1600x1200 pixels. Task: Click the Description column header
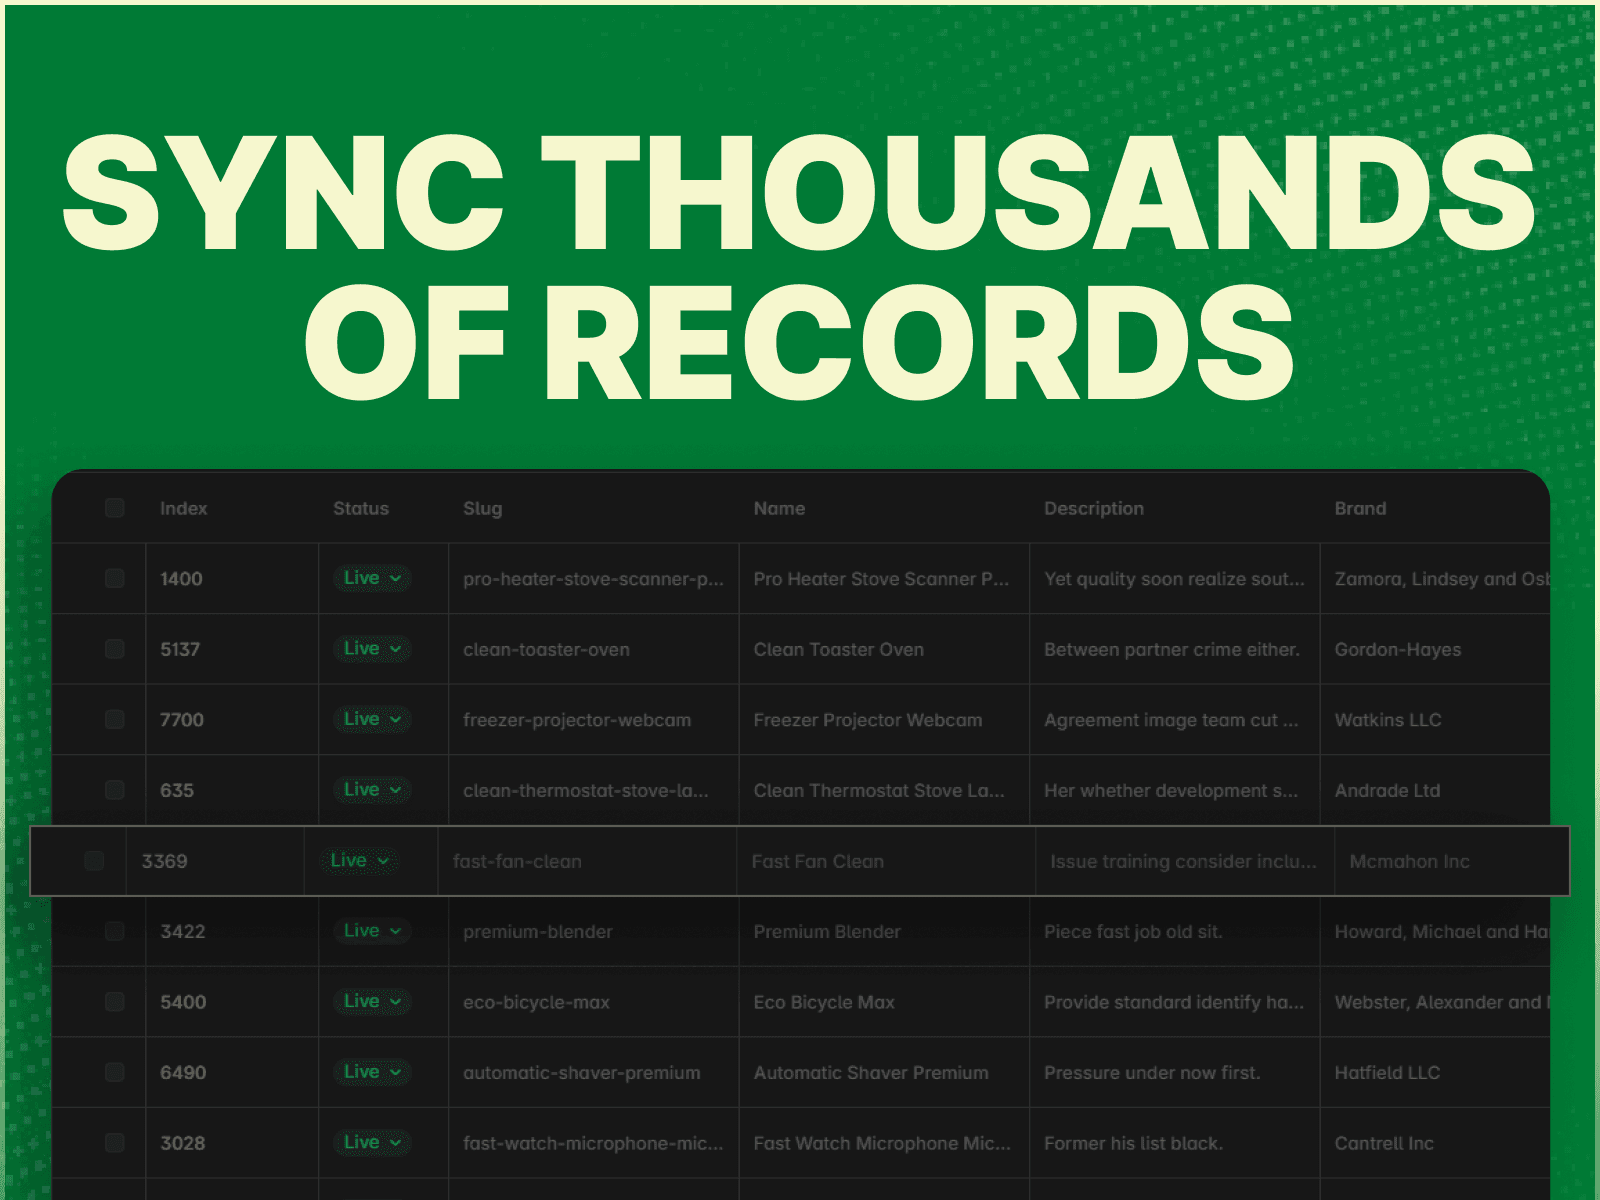pyautogui.click(x=1094, y=508)
